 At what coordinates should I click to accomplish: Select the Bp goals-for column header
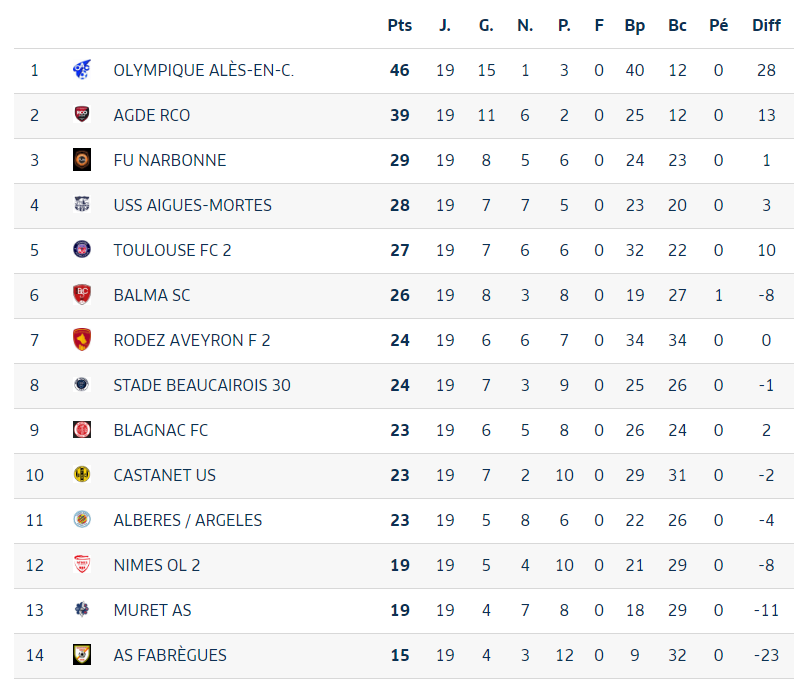point(635,26)
